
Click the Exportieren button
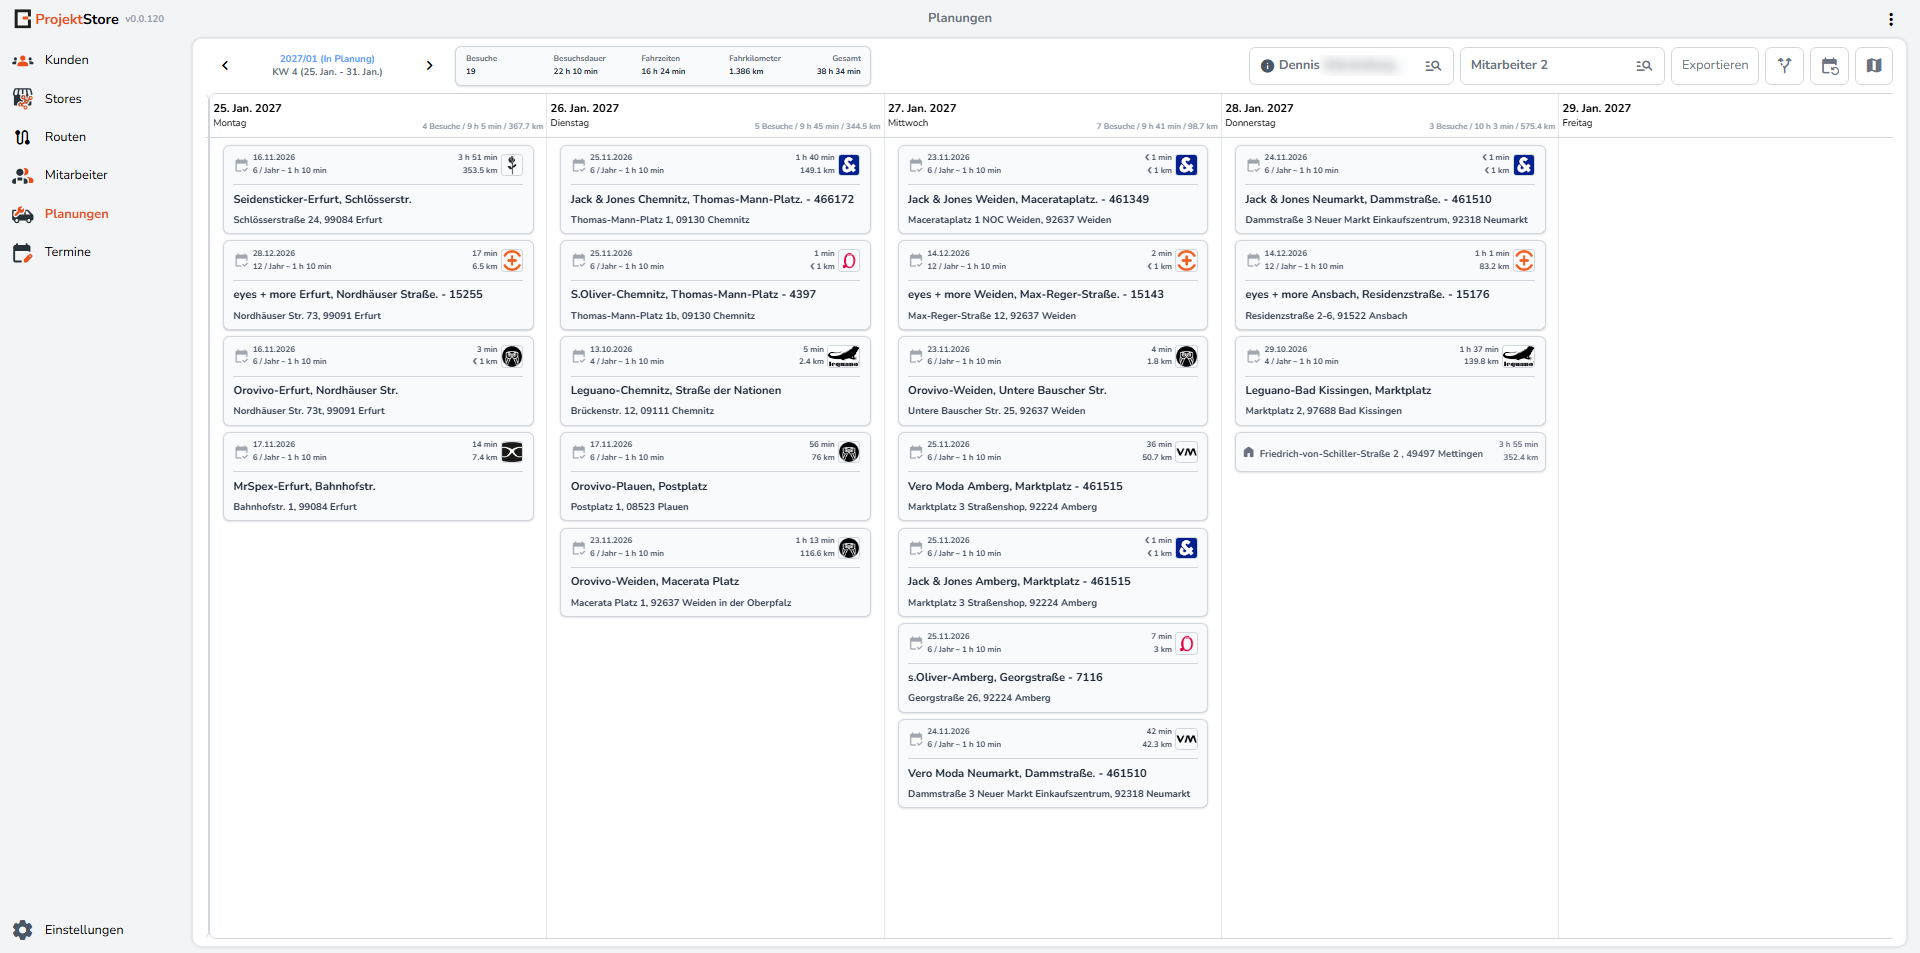point(1715,66)
